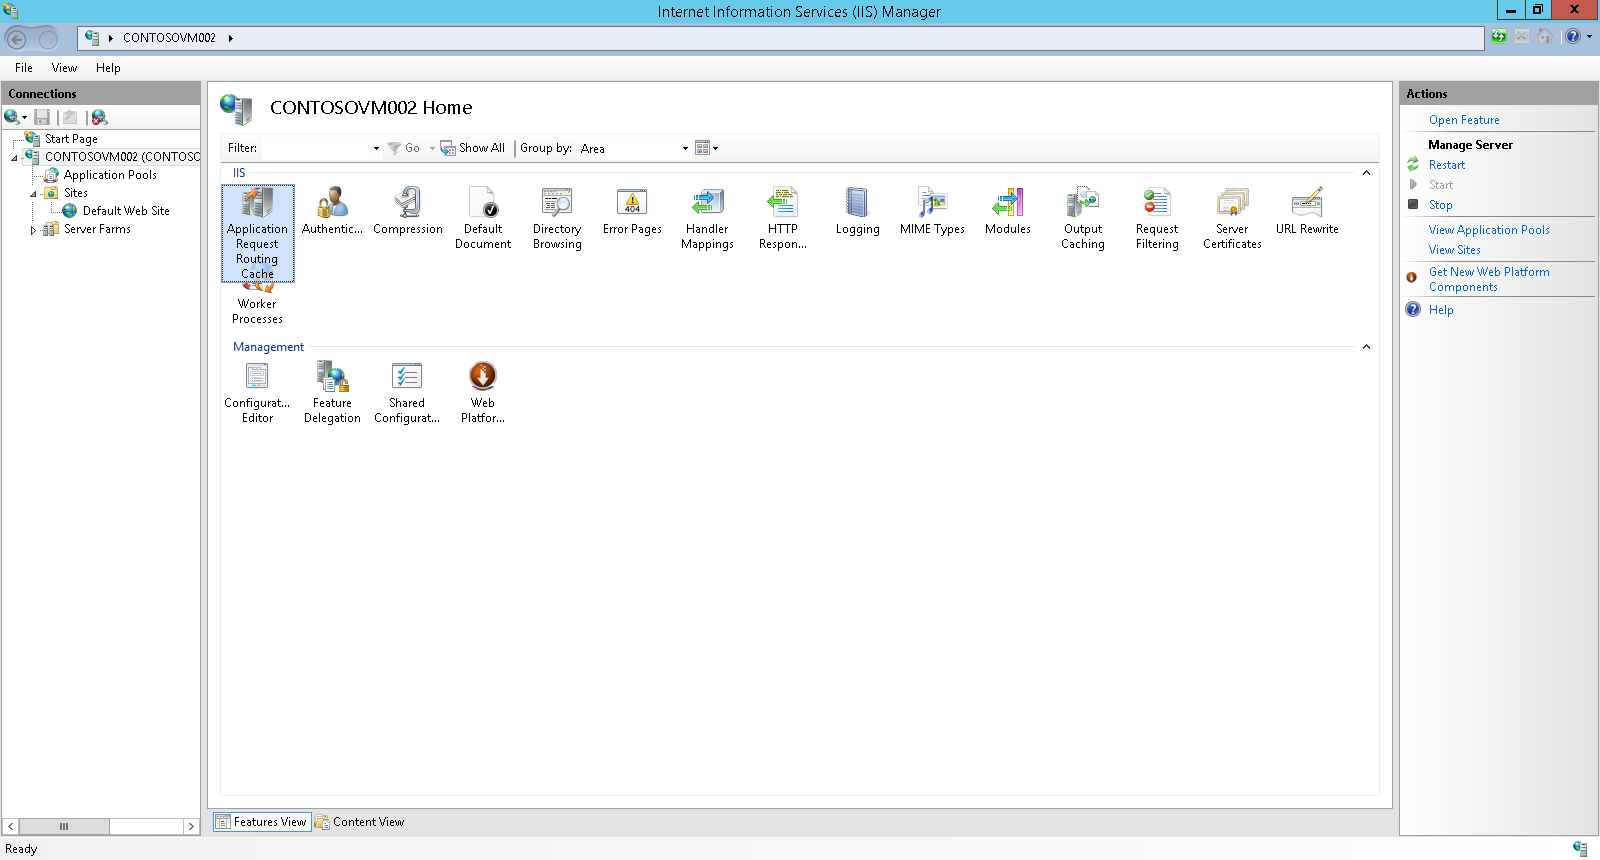Click the Go filter button

404,148
